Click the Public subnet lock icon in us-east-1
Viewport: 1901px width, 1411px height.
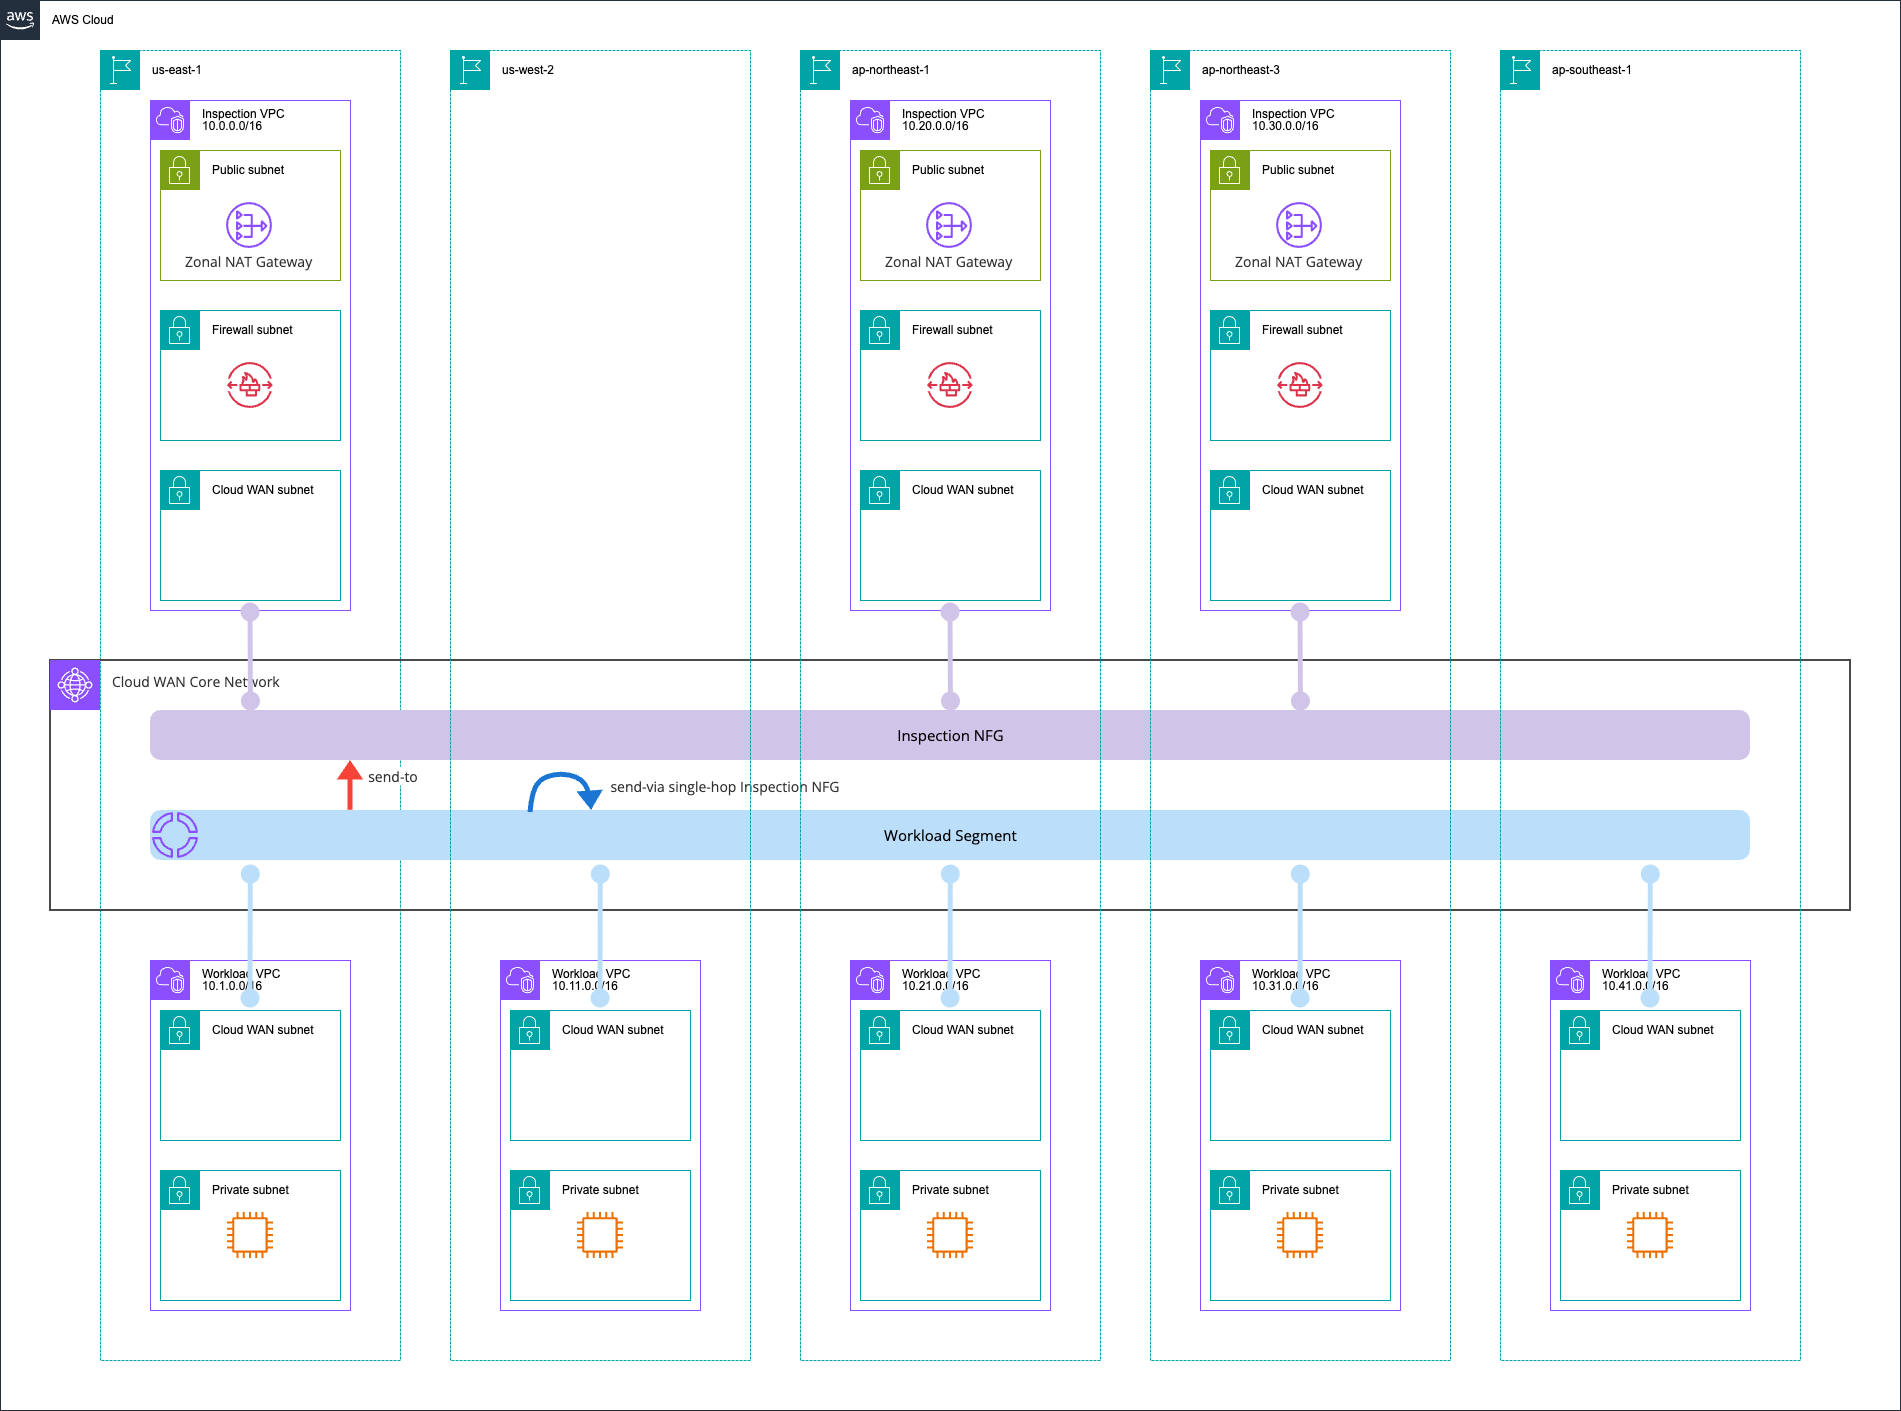[x=180, y=170]
